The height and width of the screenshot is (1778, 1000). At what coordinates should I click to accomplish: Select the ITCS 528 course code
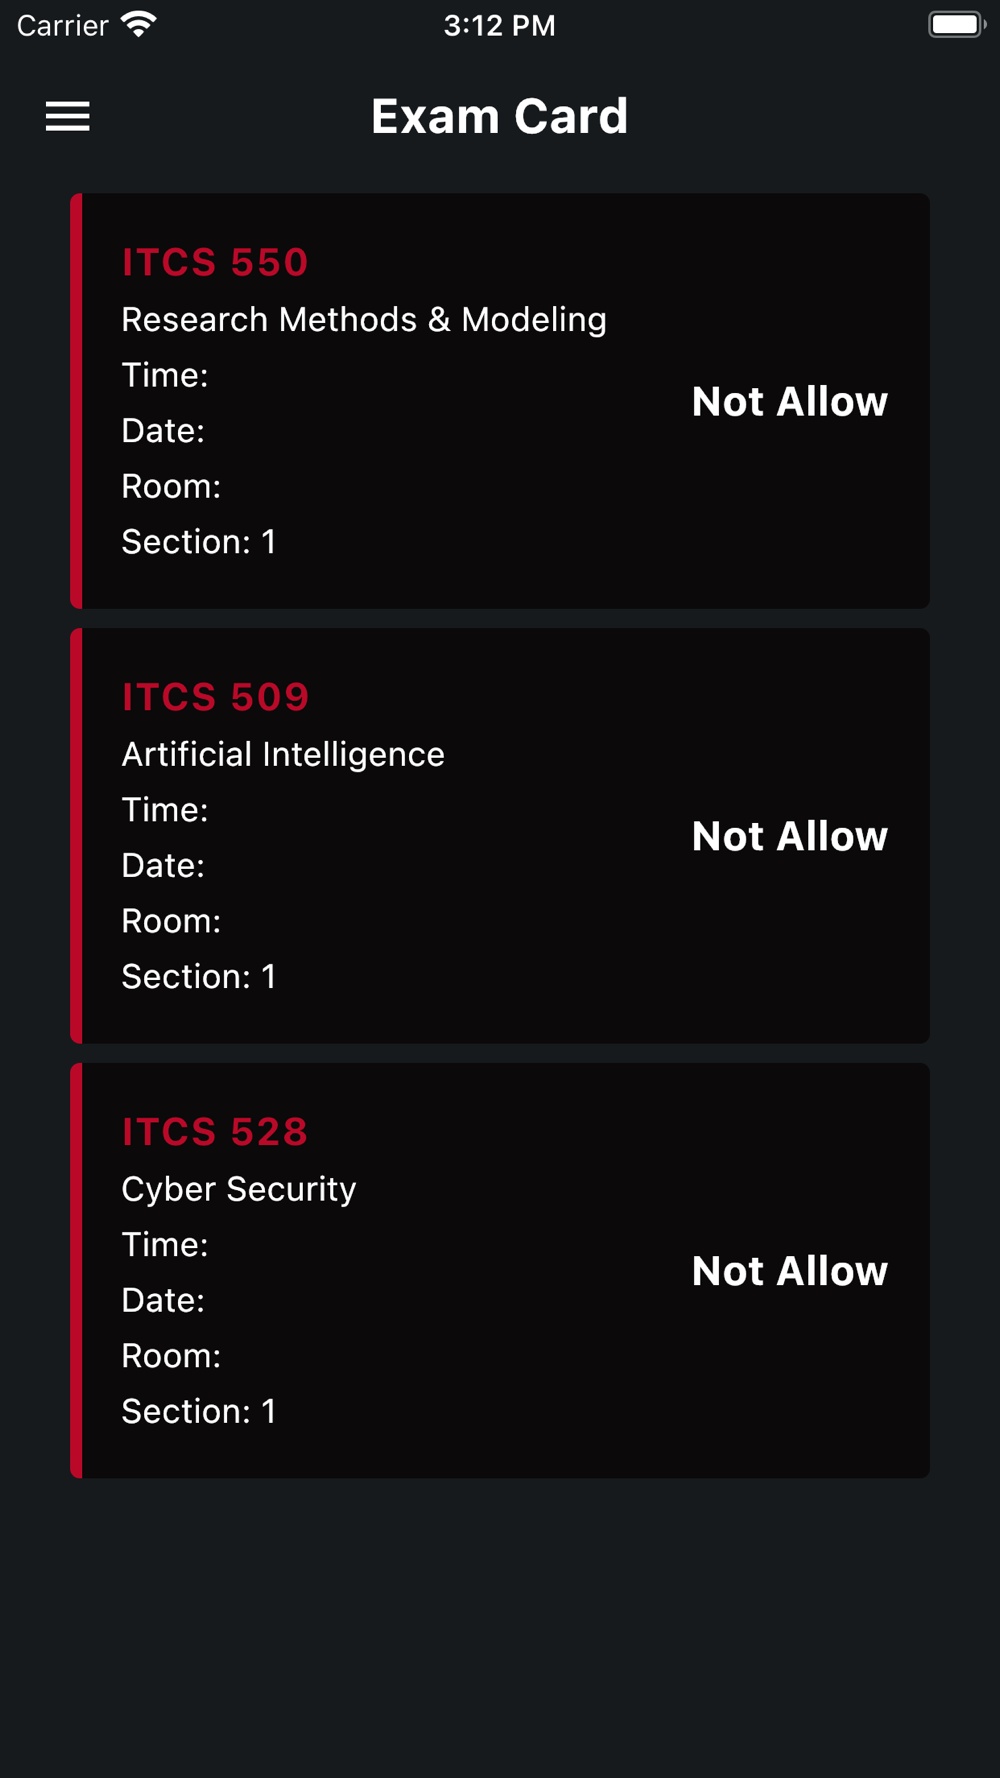[x=215, y=1132]
